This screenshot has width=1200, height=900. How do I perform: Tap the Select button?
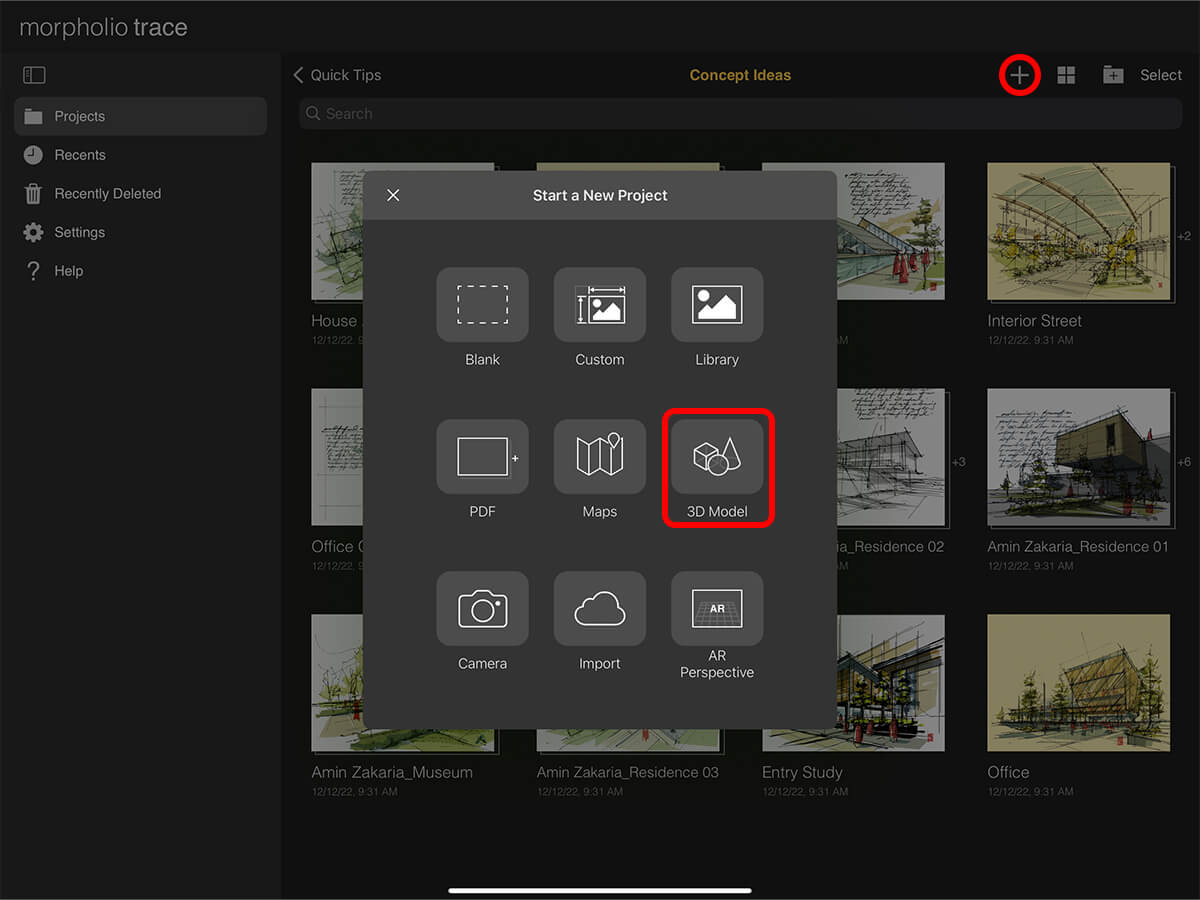(1161, 76)
